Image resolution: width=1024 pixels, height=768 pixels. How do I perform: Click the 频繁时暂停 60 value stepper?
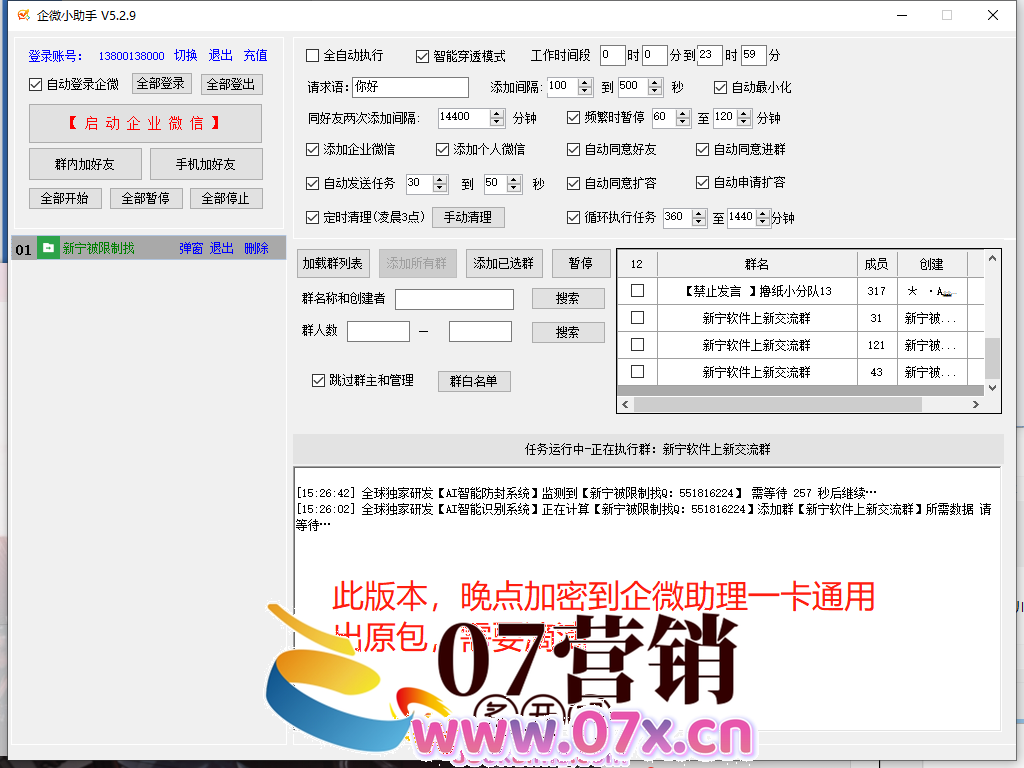(x=683, y=118)
